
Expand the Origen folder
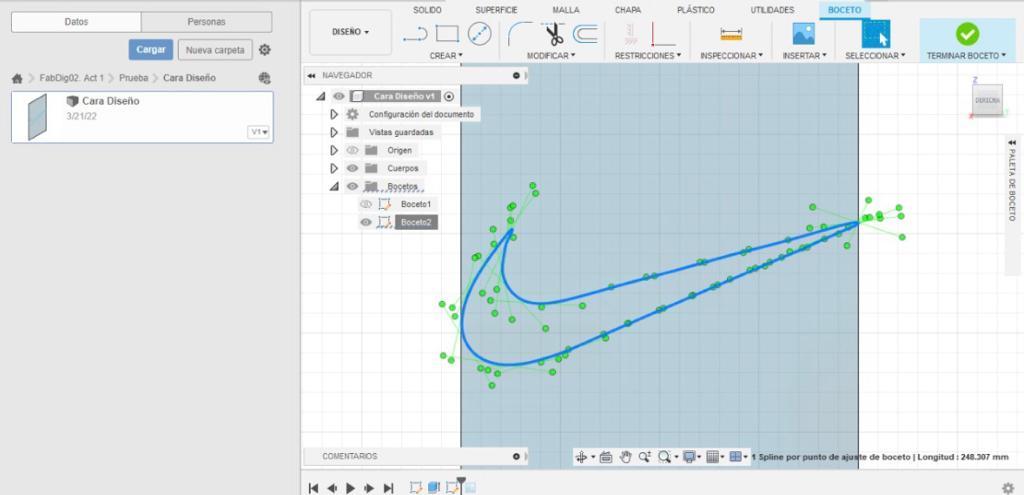(334, 150)
